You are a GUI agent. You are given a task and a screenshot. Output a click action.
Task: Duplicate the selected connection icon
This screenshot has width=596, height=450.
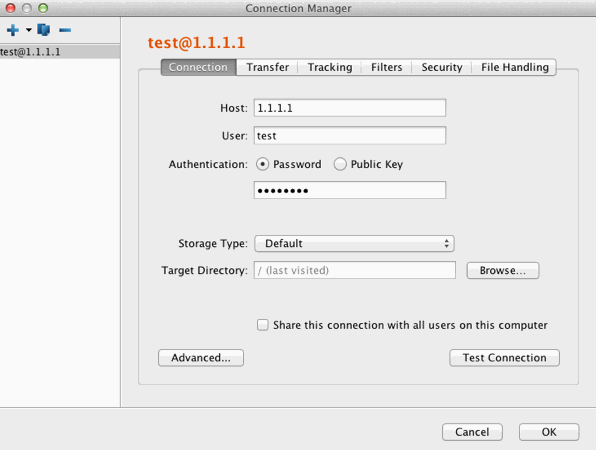pyautogui.click(x=44, y=30)
